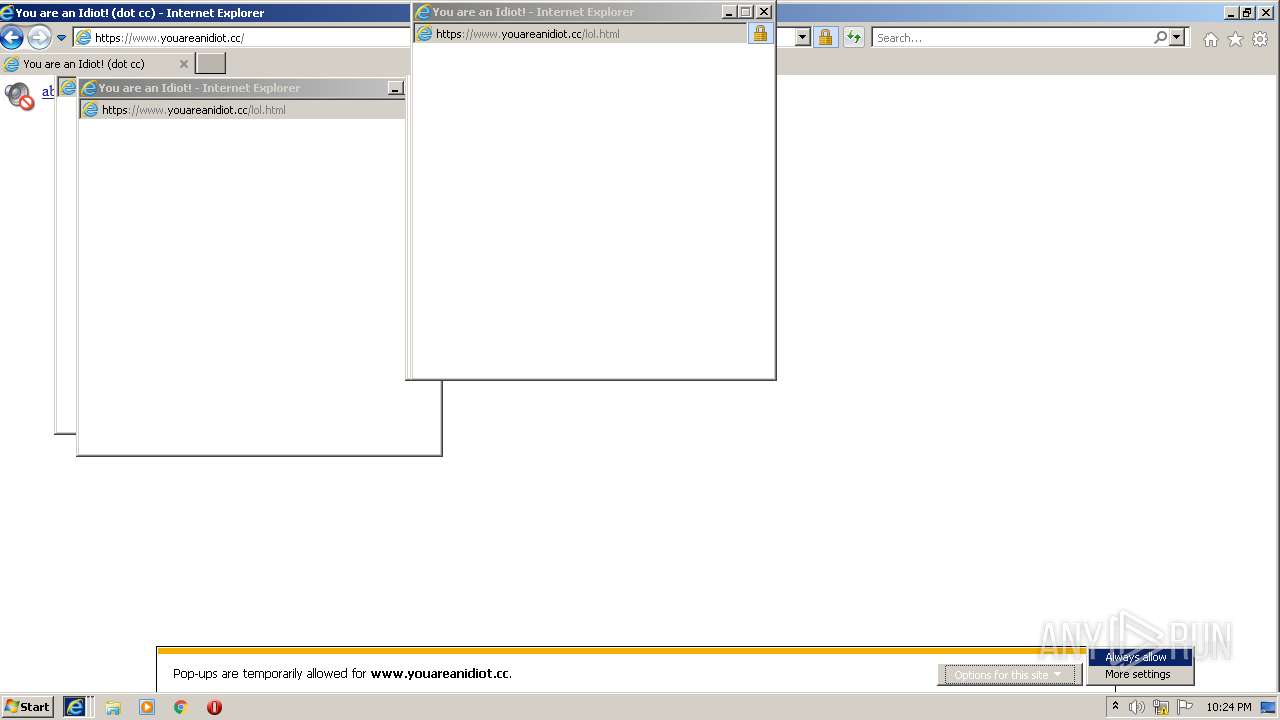Click the Back navigation arrow
Screen dimensions: 1280x720
[12, 38]
